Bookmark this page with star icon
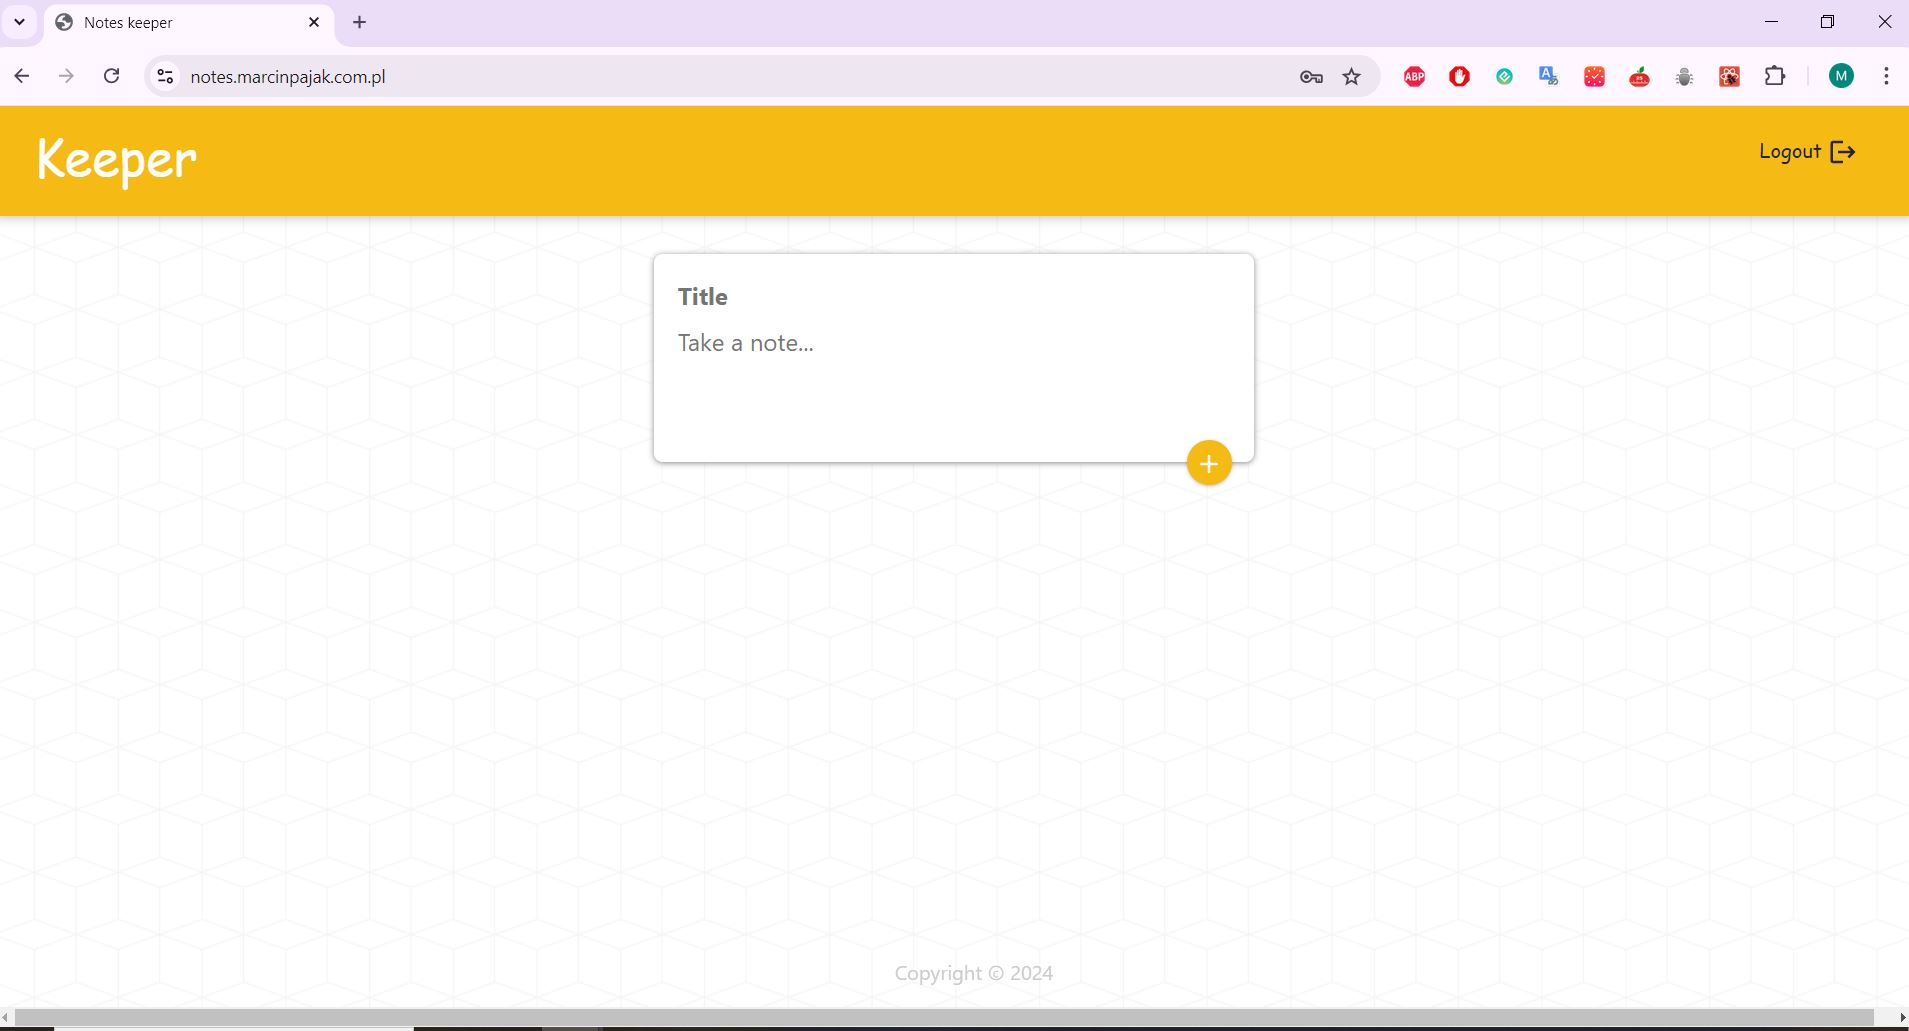The height and width of the screenshot is (1031, 1909). [1352, 77]
